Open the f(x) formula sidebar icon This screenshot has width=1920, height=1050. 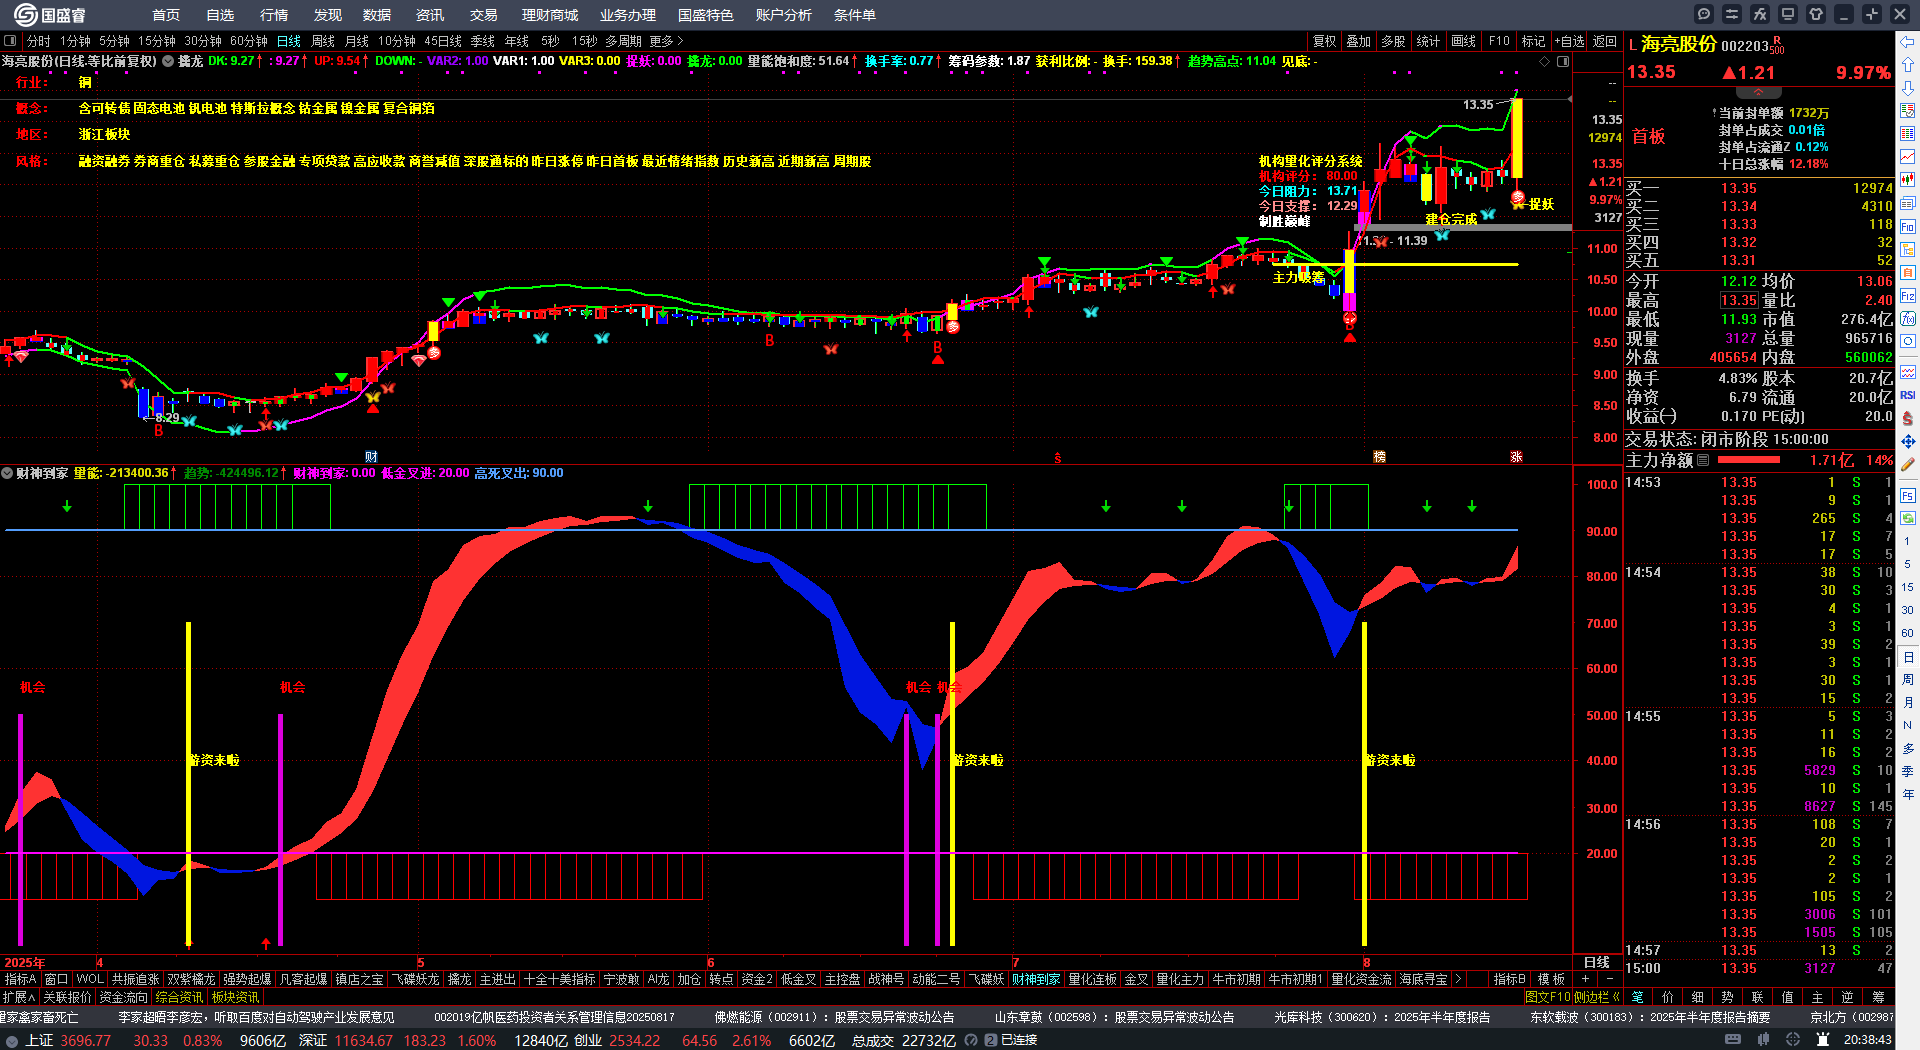[1908, 319]
